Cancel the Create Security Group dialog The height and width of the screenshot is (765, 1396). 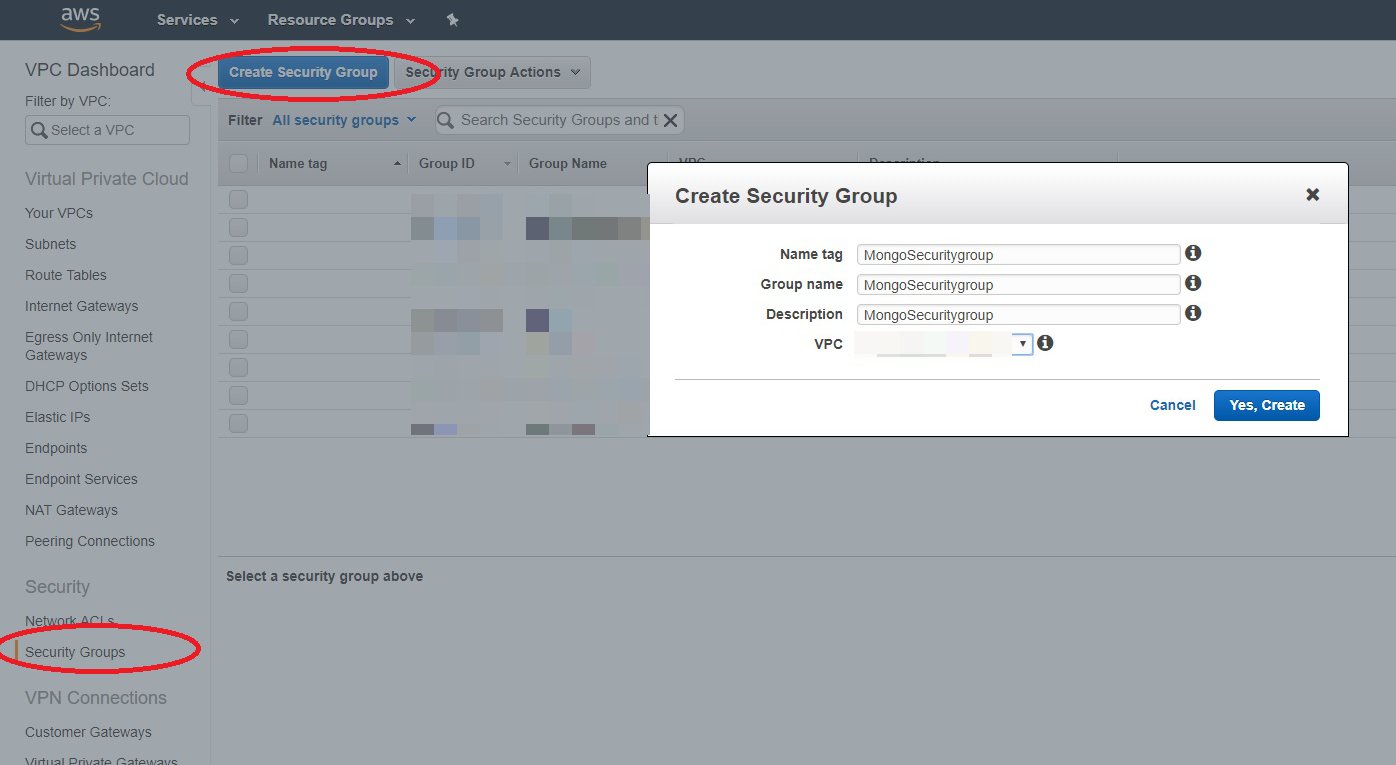tap(1173, 405)
